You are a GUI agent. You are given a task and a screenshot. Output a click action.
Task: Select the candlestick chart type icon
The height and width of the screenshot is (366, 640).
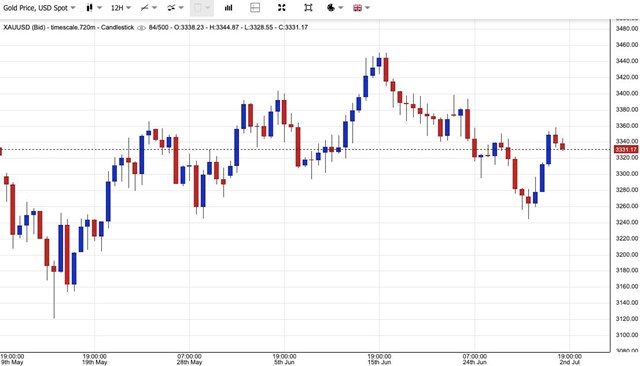(89, 8)
